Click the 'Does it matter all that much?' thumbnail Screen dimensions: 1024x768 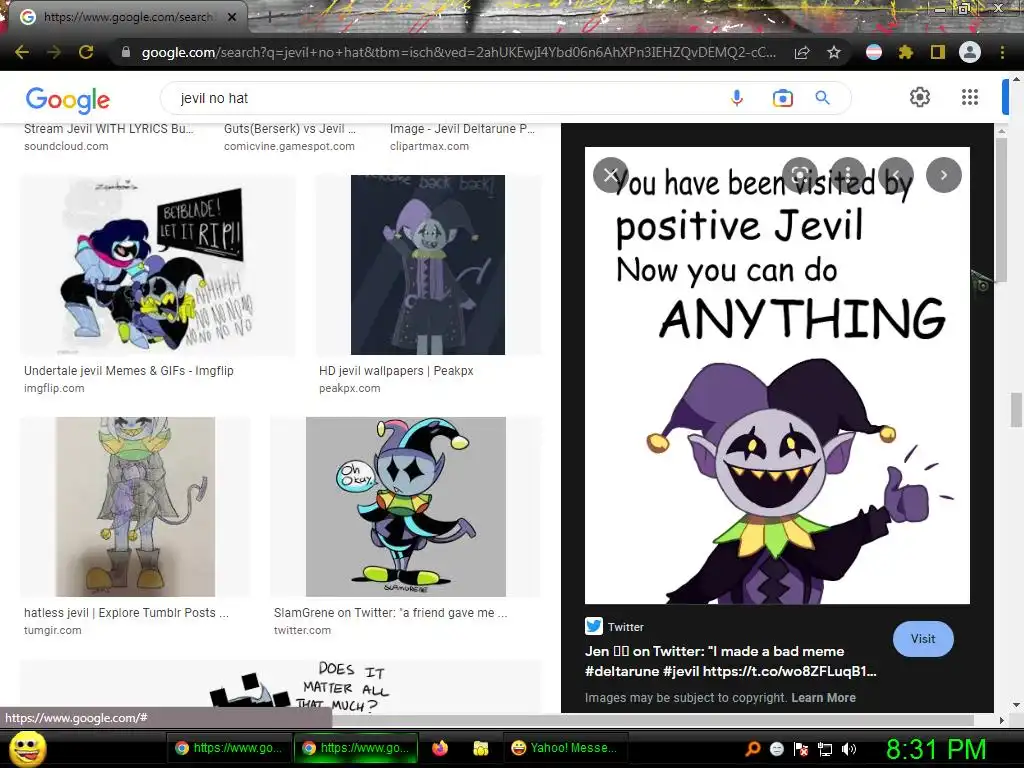pyautogui.click(x=281, y=686)
